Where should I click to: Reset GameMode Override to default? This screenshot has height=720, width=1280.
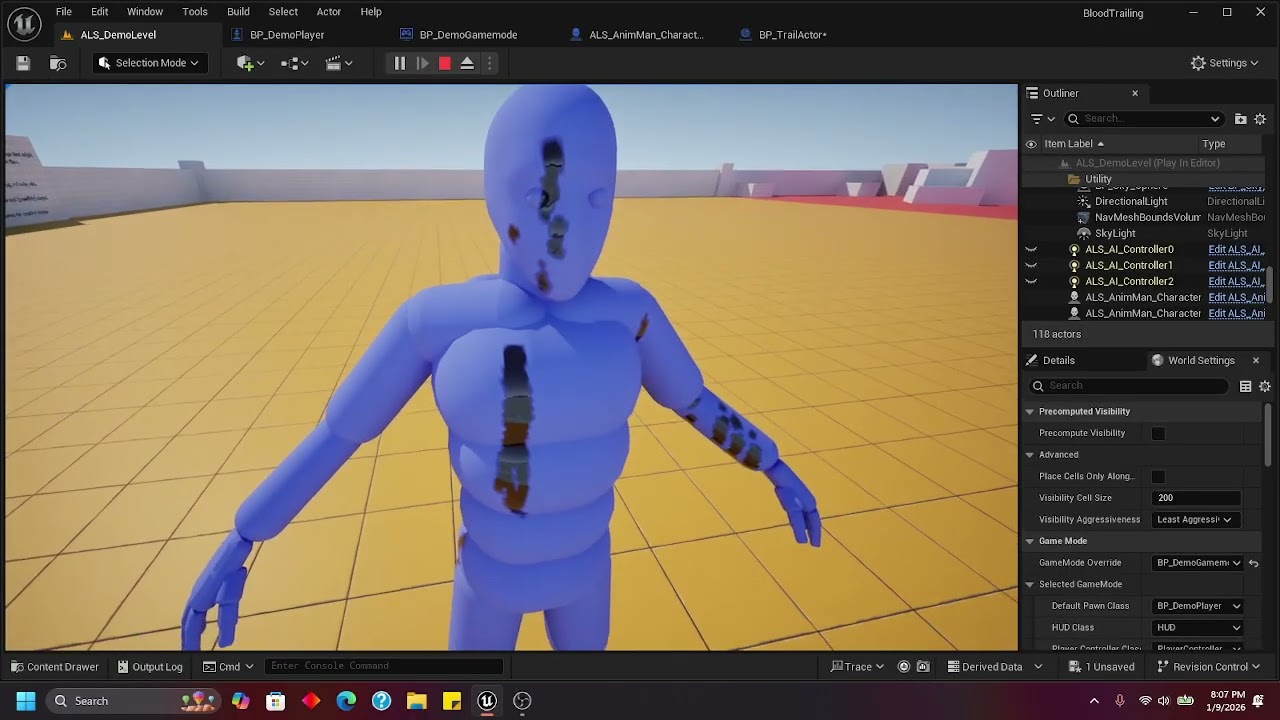[1253, 563]
